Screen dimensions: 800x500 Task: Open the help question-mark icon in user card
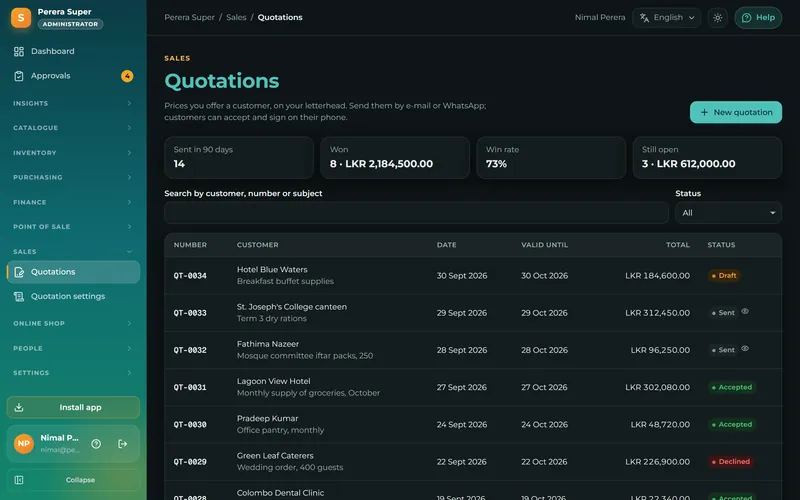click(96, 444)
